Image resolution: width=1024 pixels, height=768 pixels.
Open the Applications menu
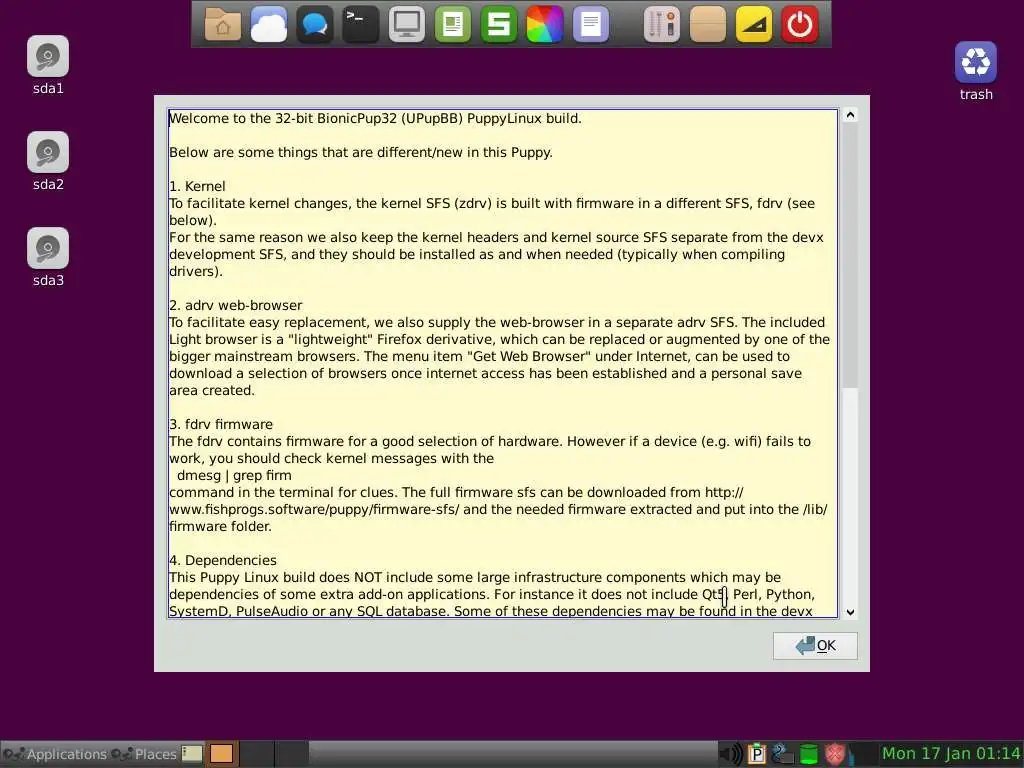[x=55, y=754]
